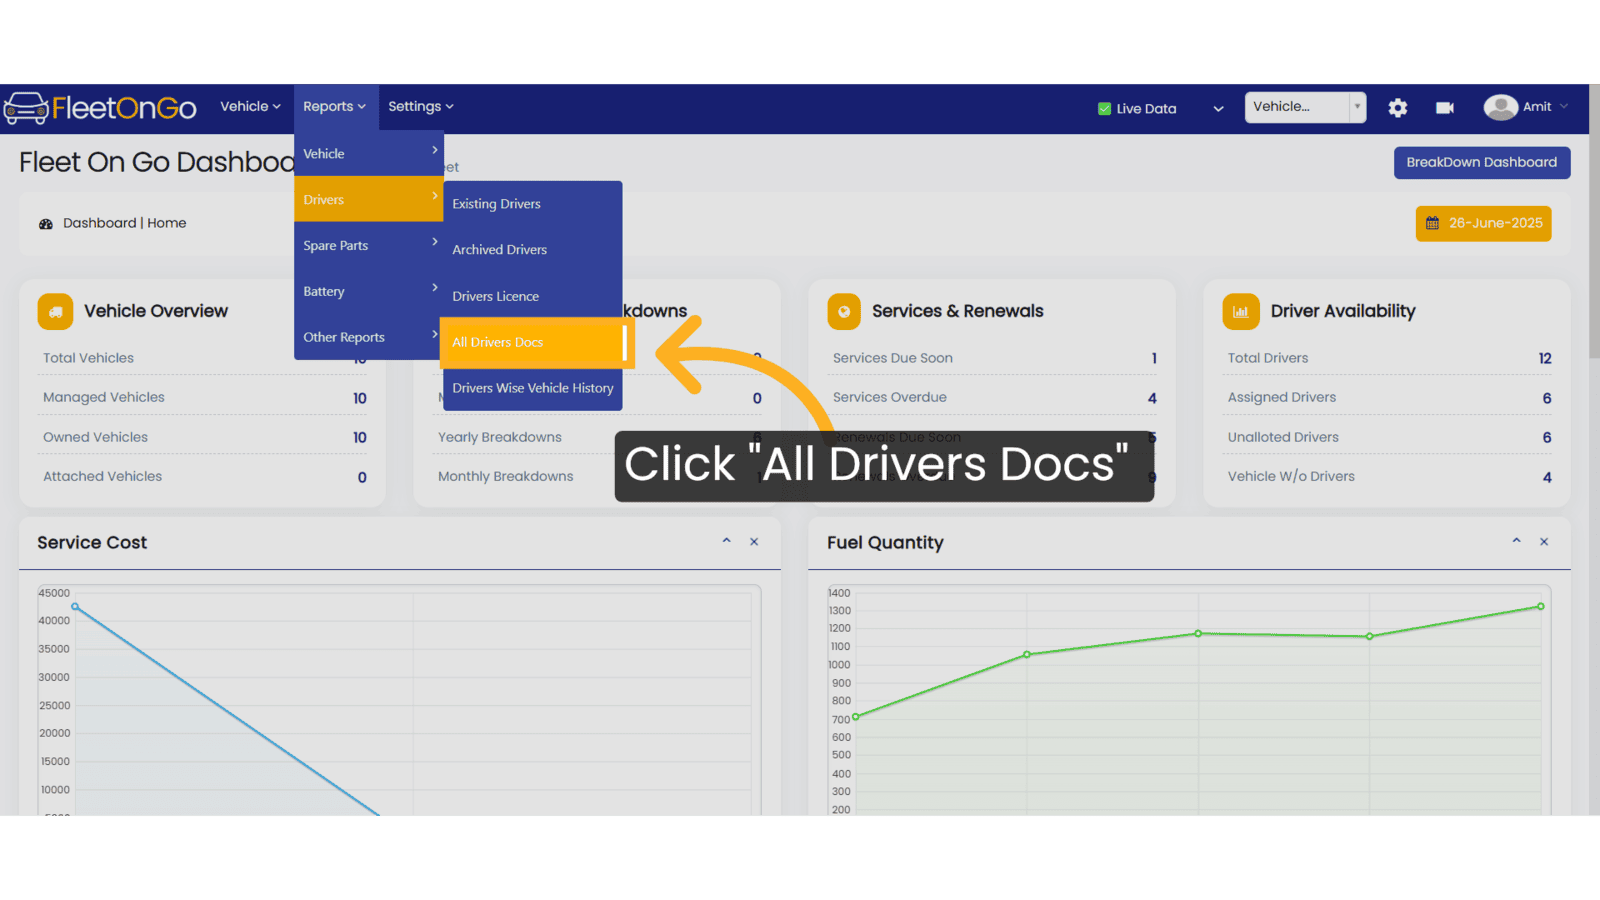Collapse the Fuel Quantity panel
This screenshot has width=1600, height=900.
tap(1517, 541)
